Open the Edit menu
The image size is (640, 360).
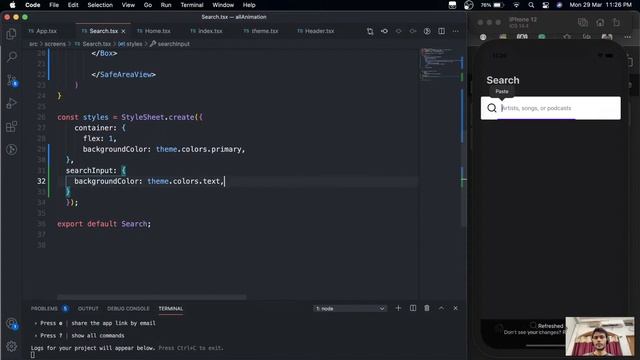(73, 5)
